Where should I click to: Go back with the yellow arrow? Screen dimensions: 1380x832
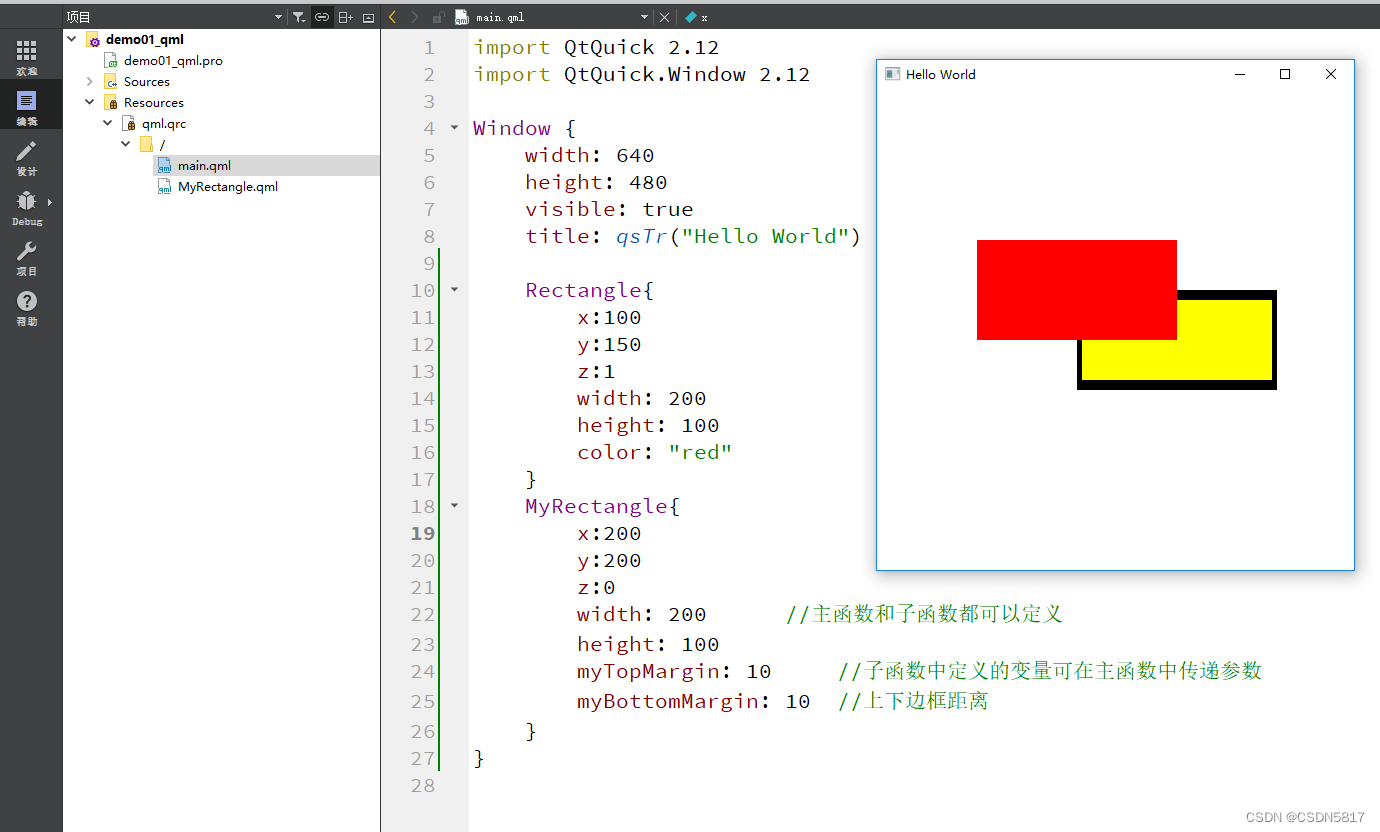pos(393,17)
